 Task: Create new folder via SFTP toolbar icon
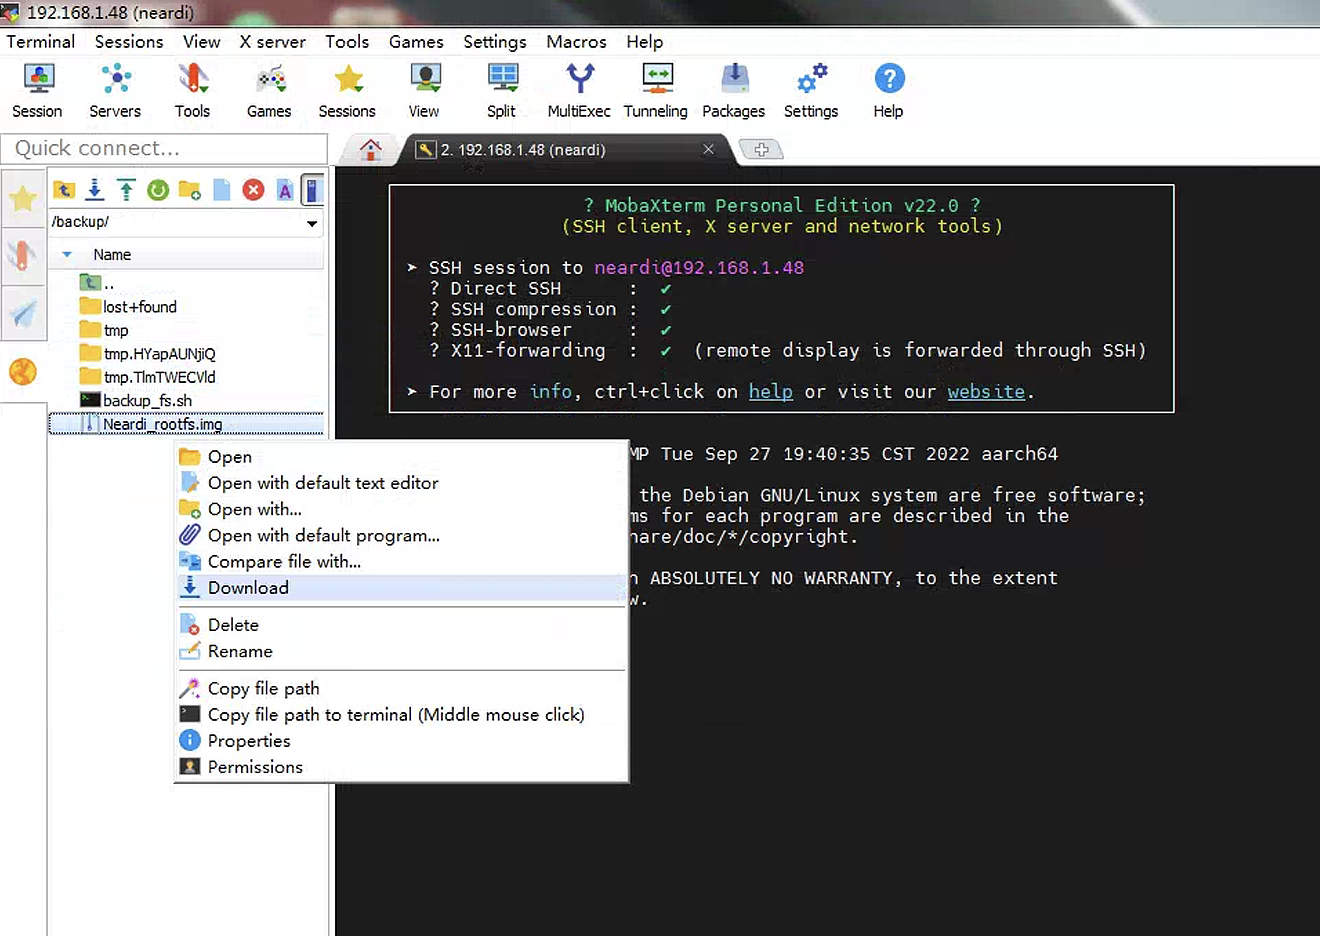click(190, 189)
